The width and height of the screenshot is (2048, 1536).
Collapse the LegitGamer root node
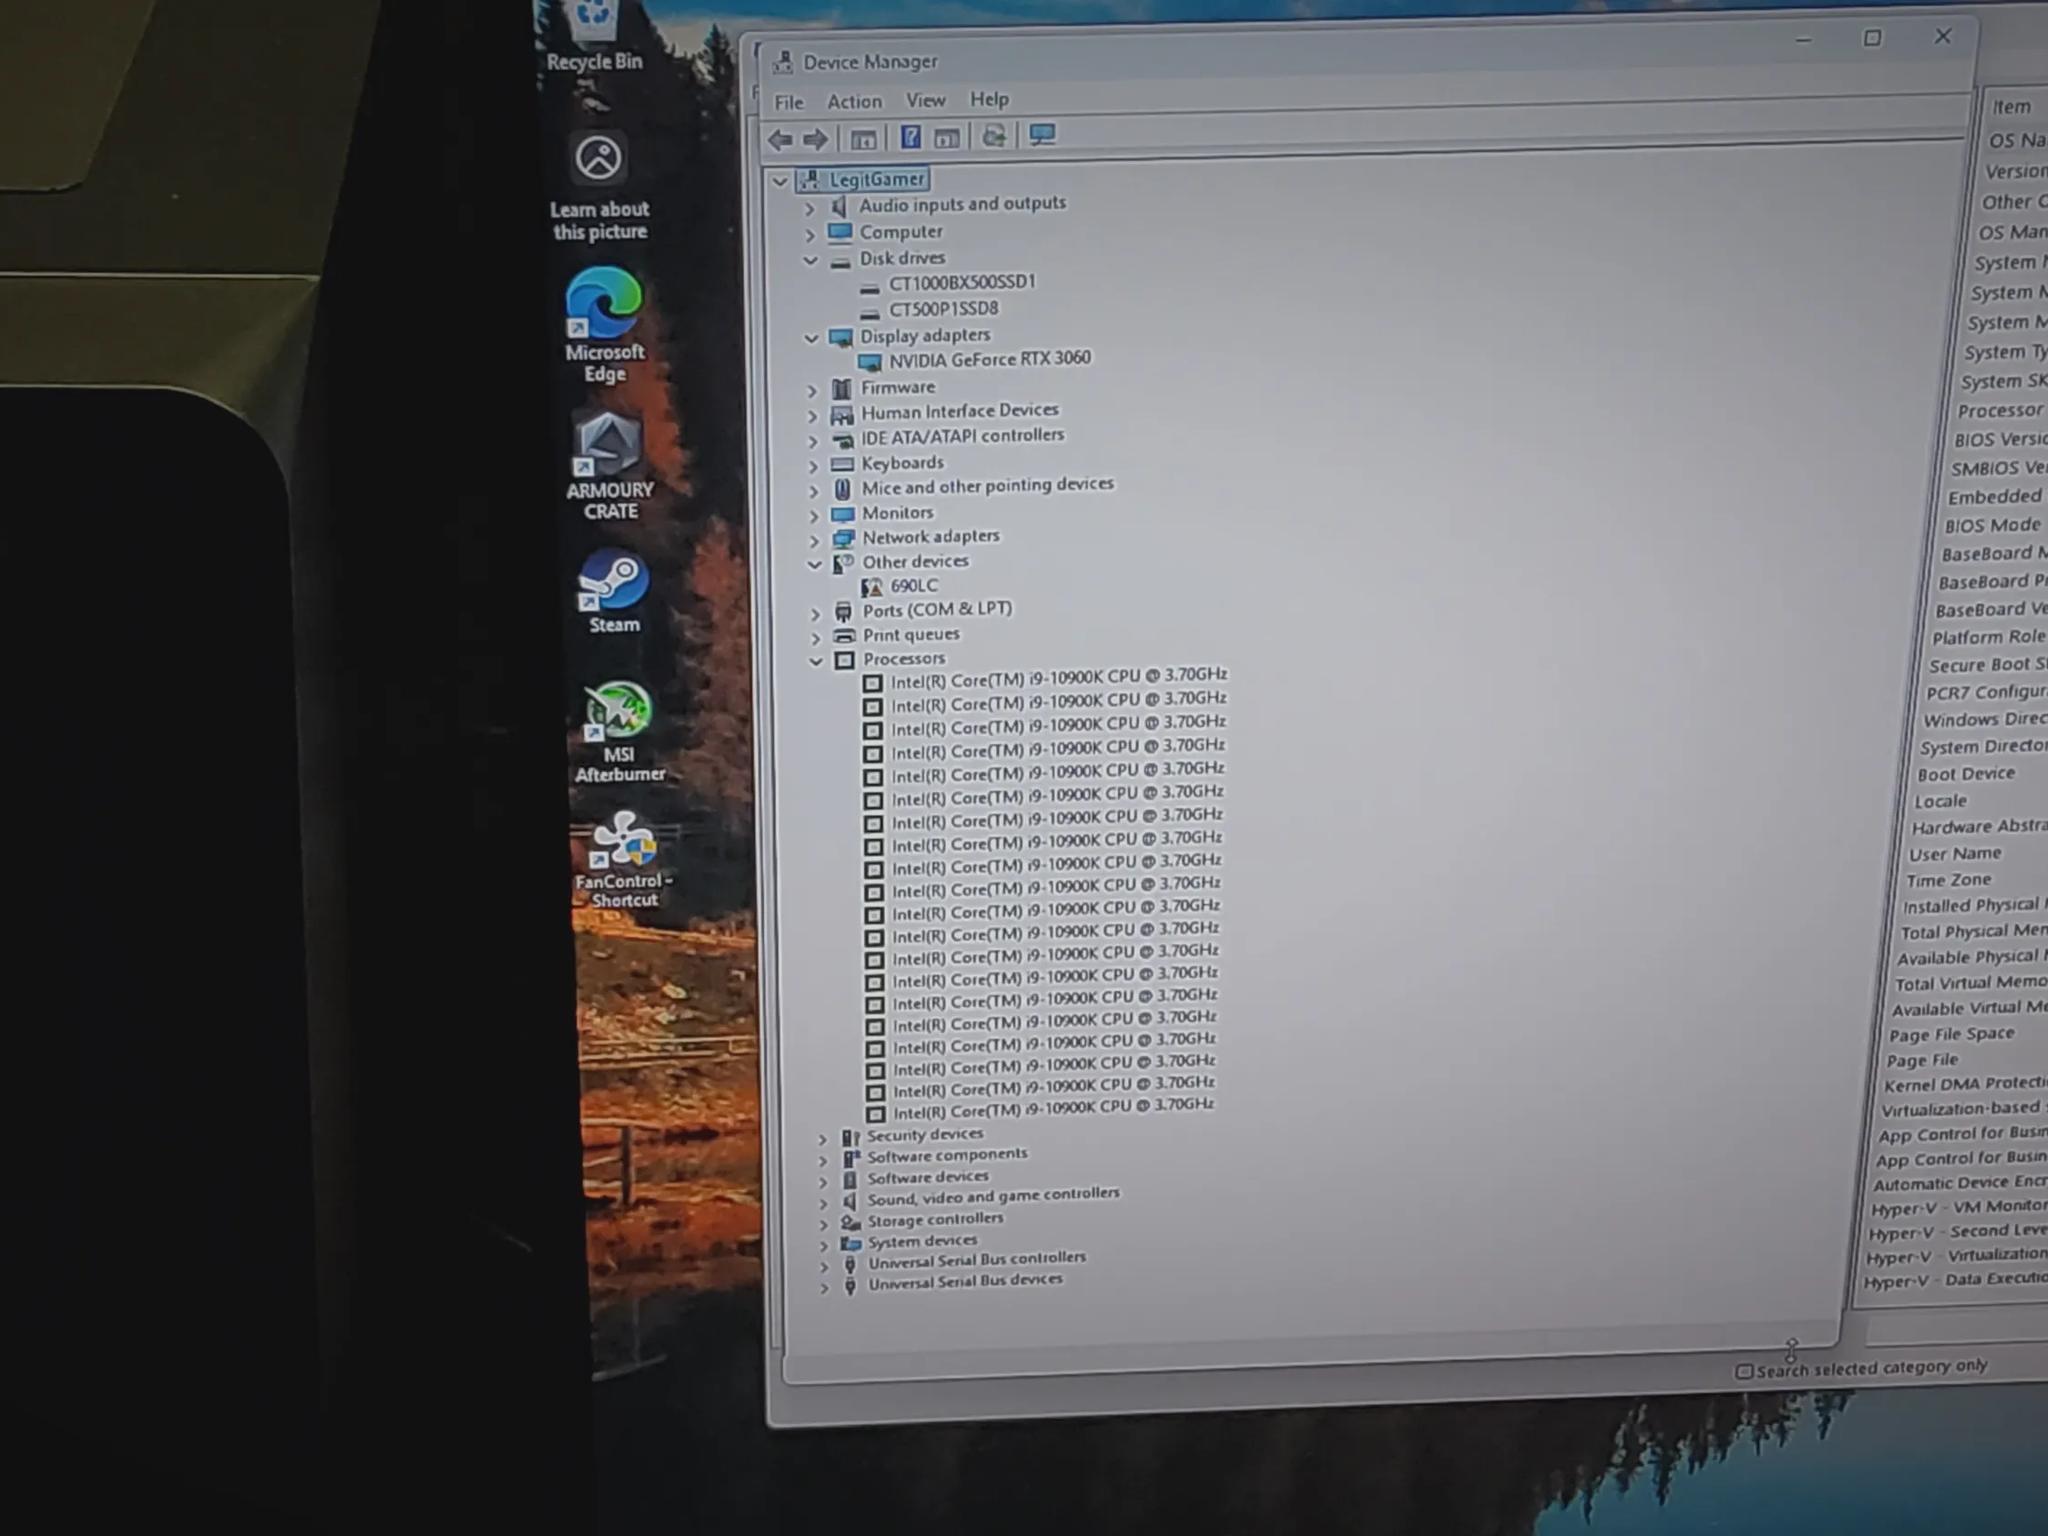pyautogui.click(x=780, y=182)
